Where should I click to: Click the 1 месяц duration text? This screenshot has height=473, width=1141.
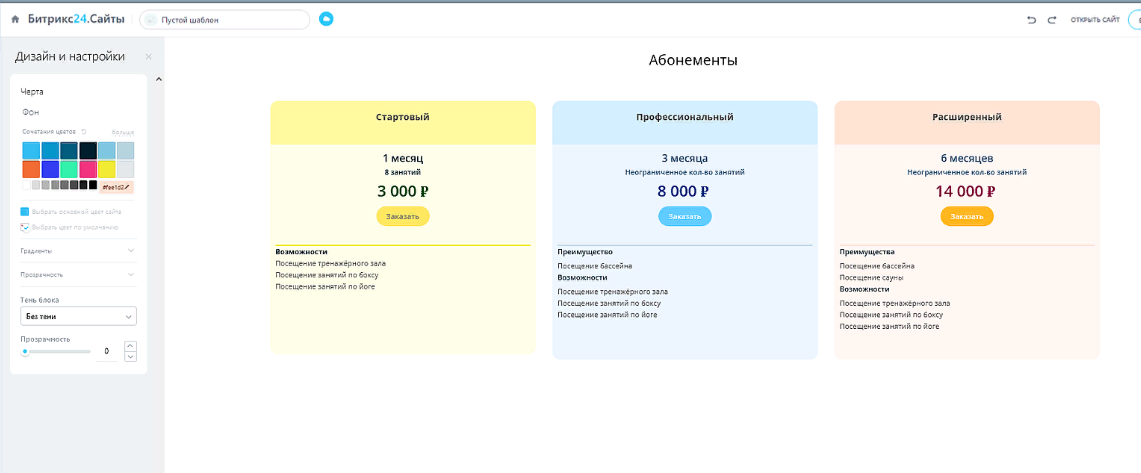[402, 158]
